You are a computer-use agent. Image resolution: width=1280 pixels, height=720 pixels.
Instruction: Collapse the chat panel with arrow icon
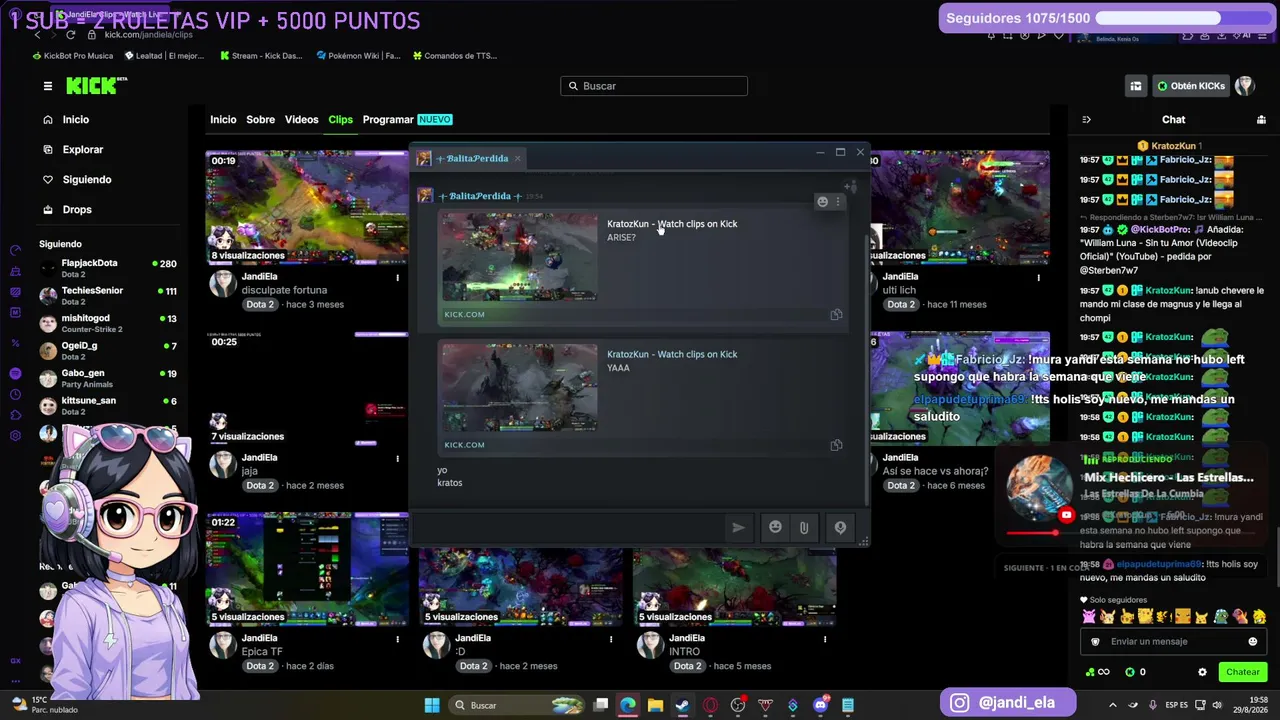click(x=1086, y=119)
